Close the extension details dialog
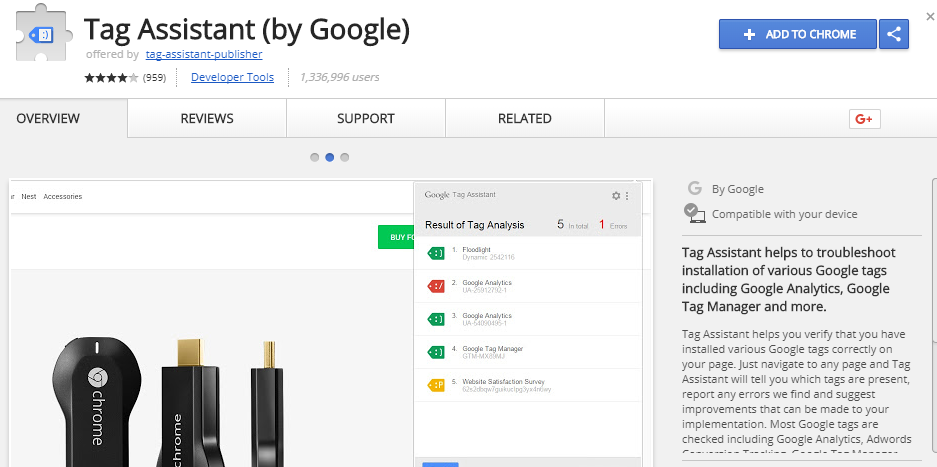This screenshot has width=937, height=467. 930,17
